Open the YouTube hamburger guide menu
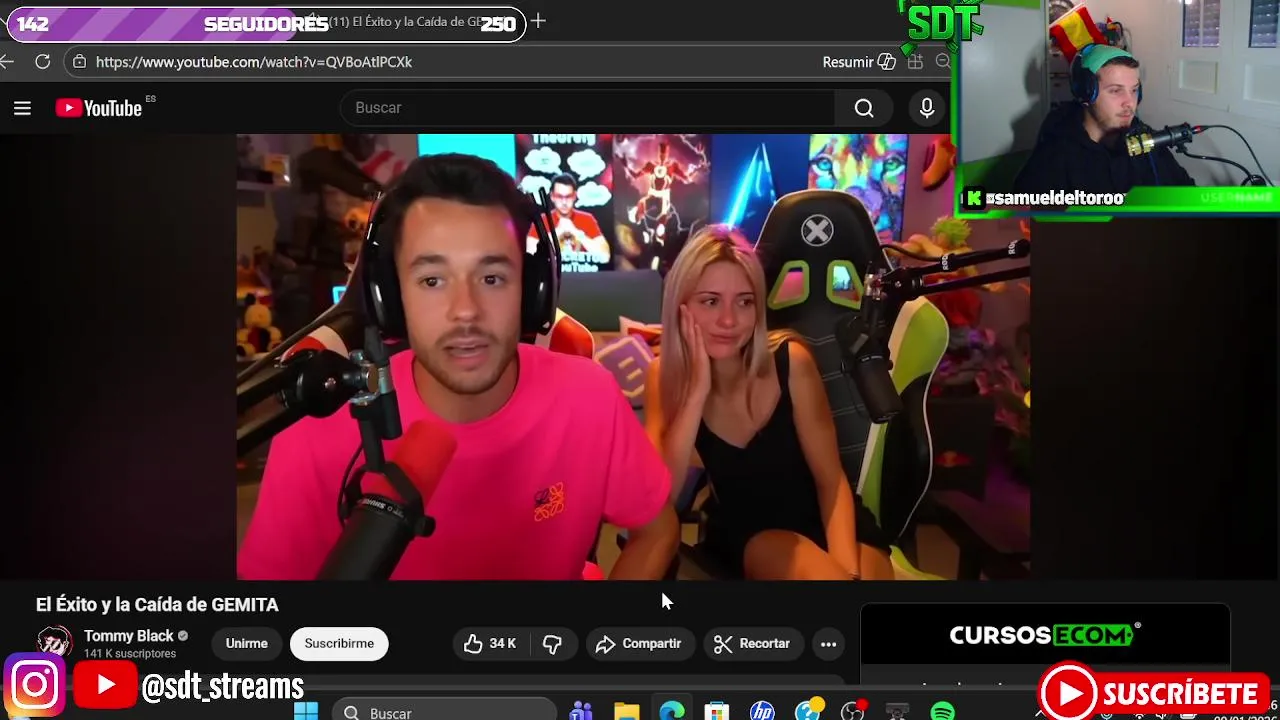 [22, 108]
